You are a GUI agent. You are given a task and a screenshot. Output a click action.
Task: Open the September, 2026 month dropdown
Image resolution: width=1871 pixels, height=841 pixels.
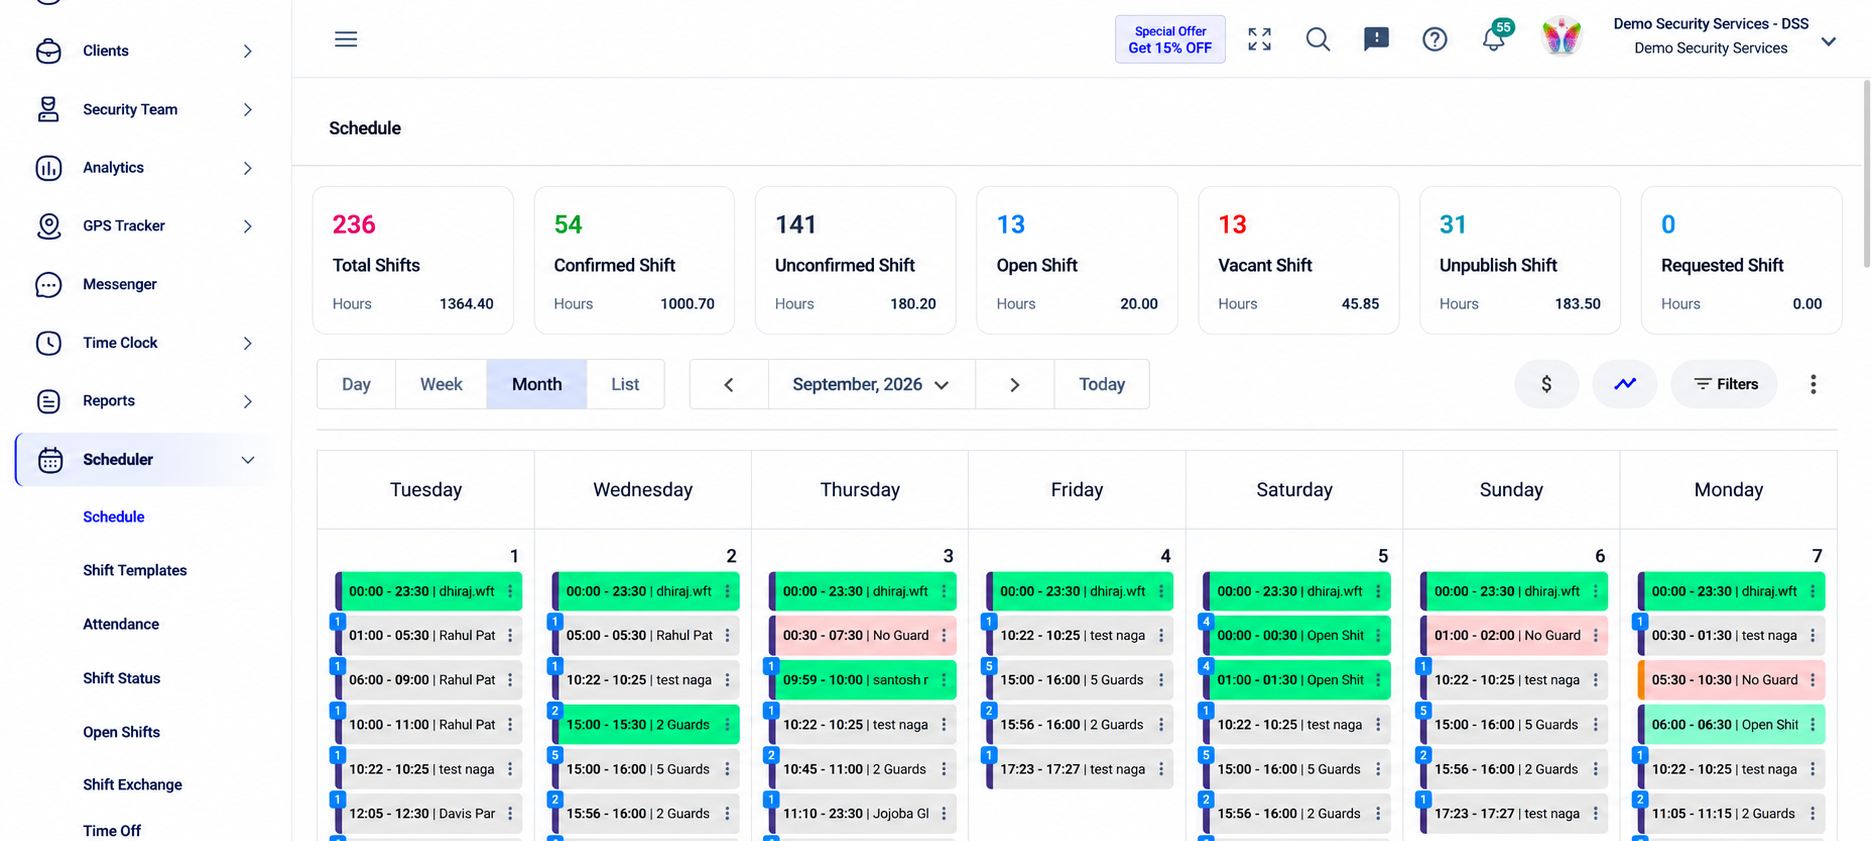click(x=871, y=384)
